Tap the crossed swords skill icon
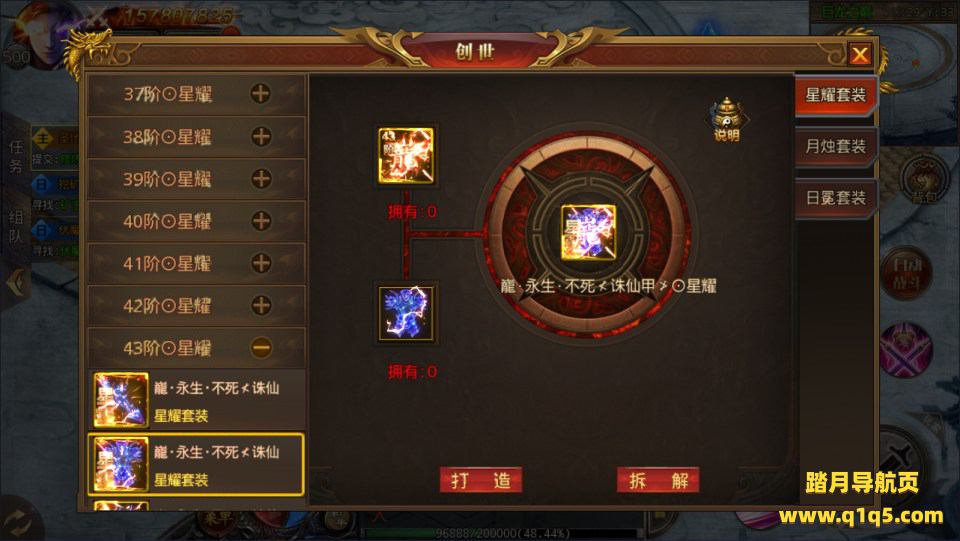This screenshot has height=541, width=960. pyautogui.click(x=906, y=349)
